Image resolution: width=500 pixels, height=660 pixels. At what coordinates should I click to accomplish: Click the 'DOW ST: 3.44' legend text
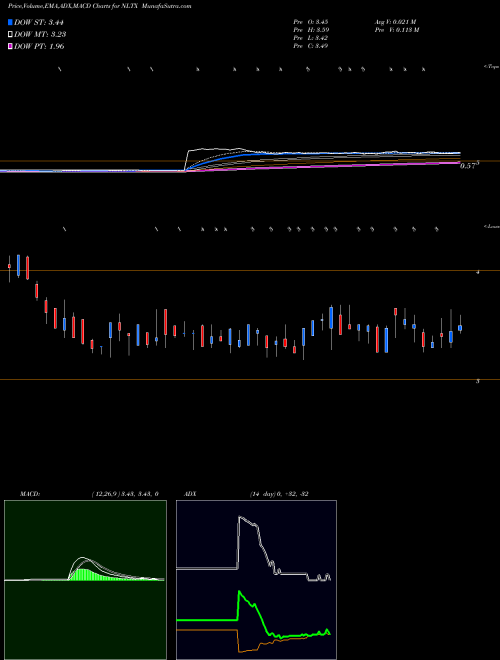pyautogui.click(x=39, y=22)
